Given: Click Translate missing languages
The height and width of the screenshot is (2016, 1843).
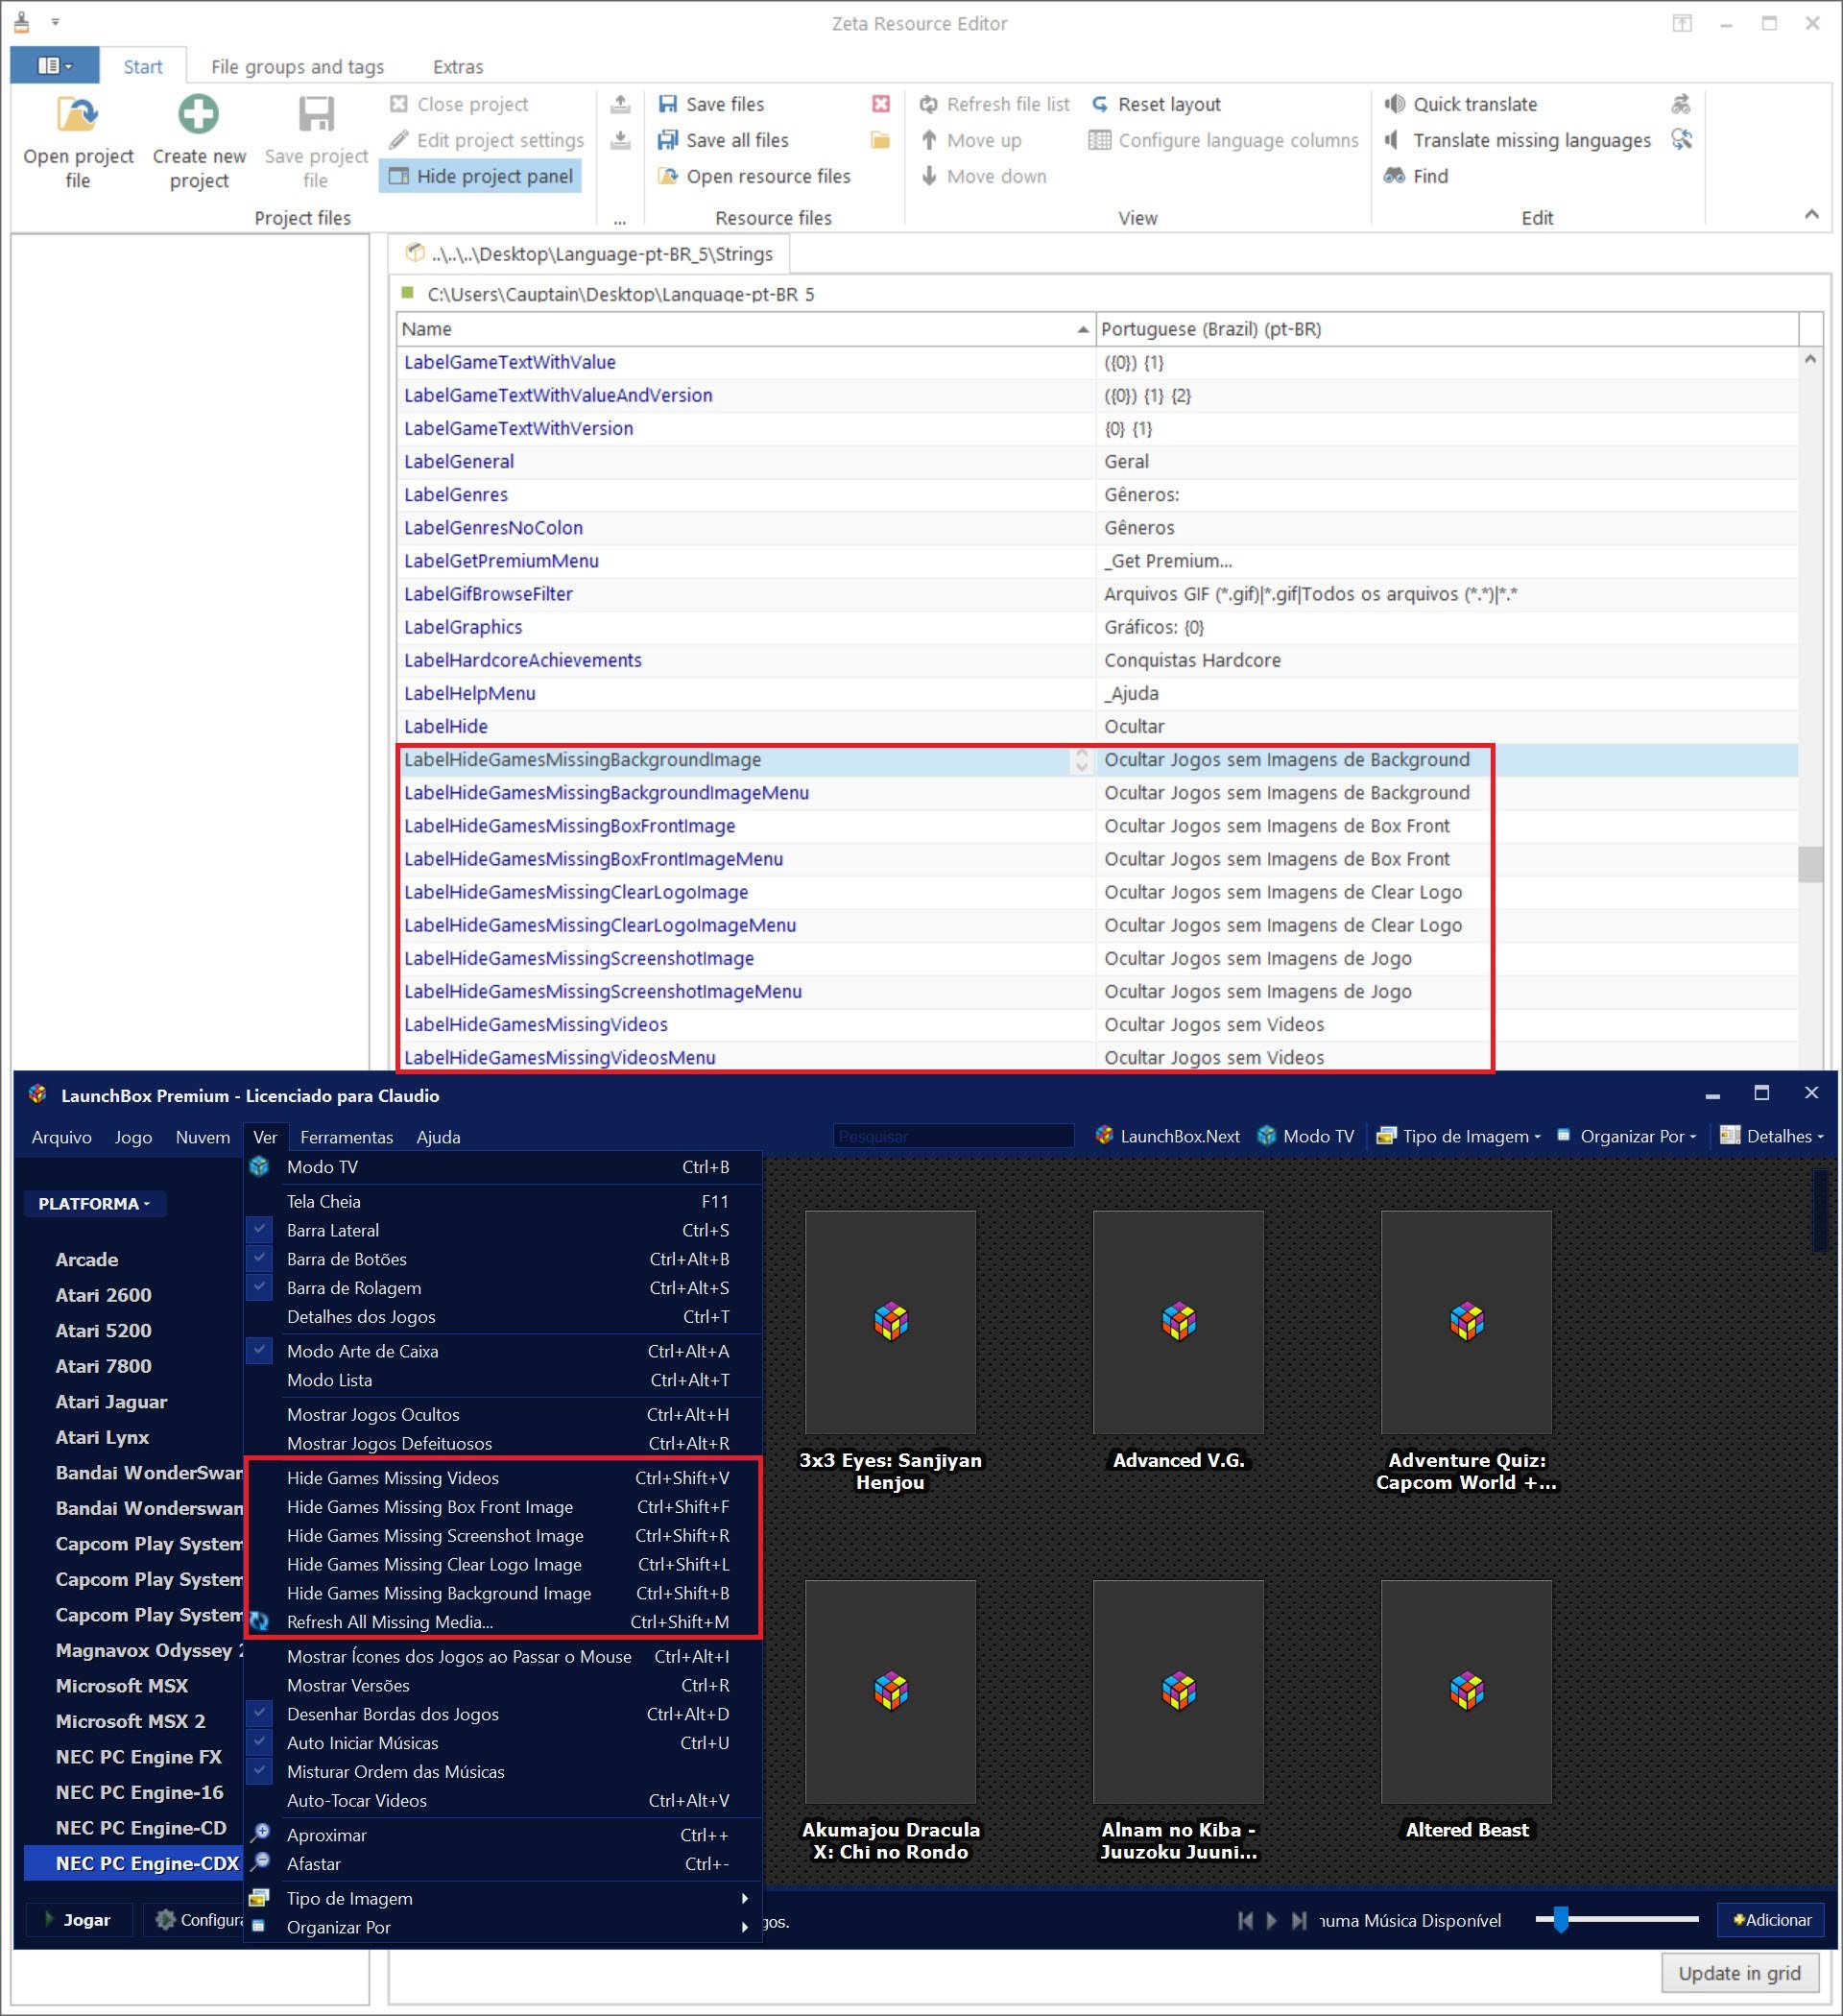Looking at the screenshot, I should coord(1517,140).
